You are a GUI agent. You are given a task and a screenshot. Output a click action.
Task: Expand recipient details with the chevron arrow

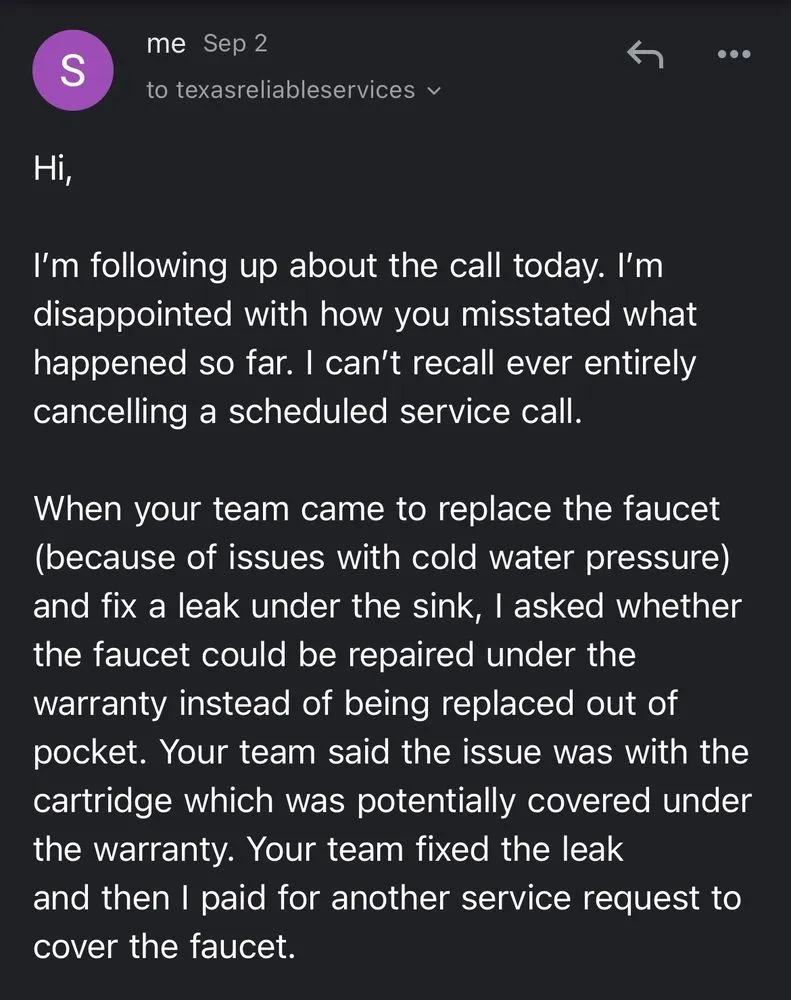pos(434,91)
